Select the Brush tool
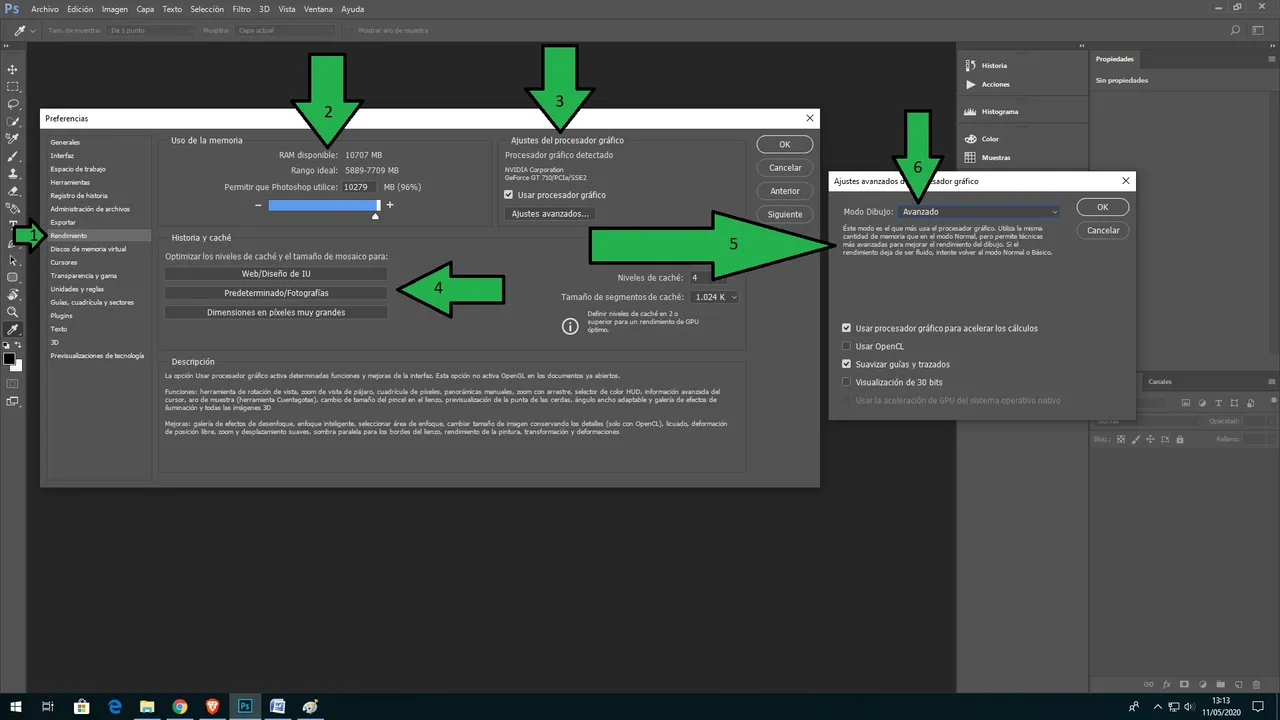This screenshot has height=720, width=1280. click(13, 156)
